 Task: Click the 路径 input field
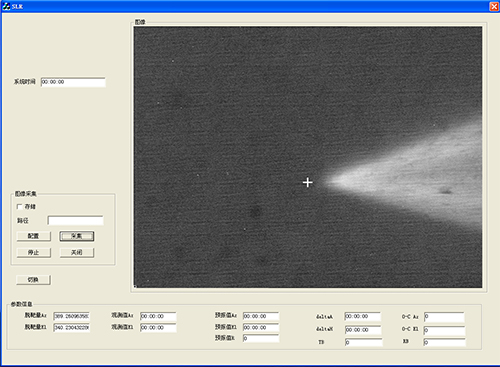[x=75, y=220]
